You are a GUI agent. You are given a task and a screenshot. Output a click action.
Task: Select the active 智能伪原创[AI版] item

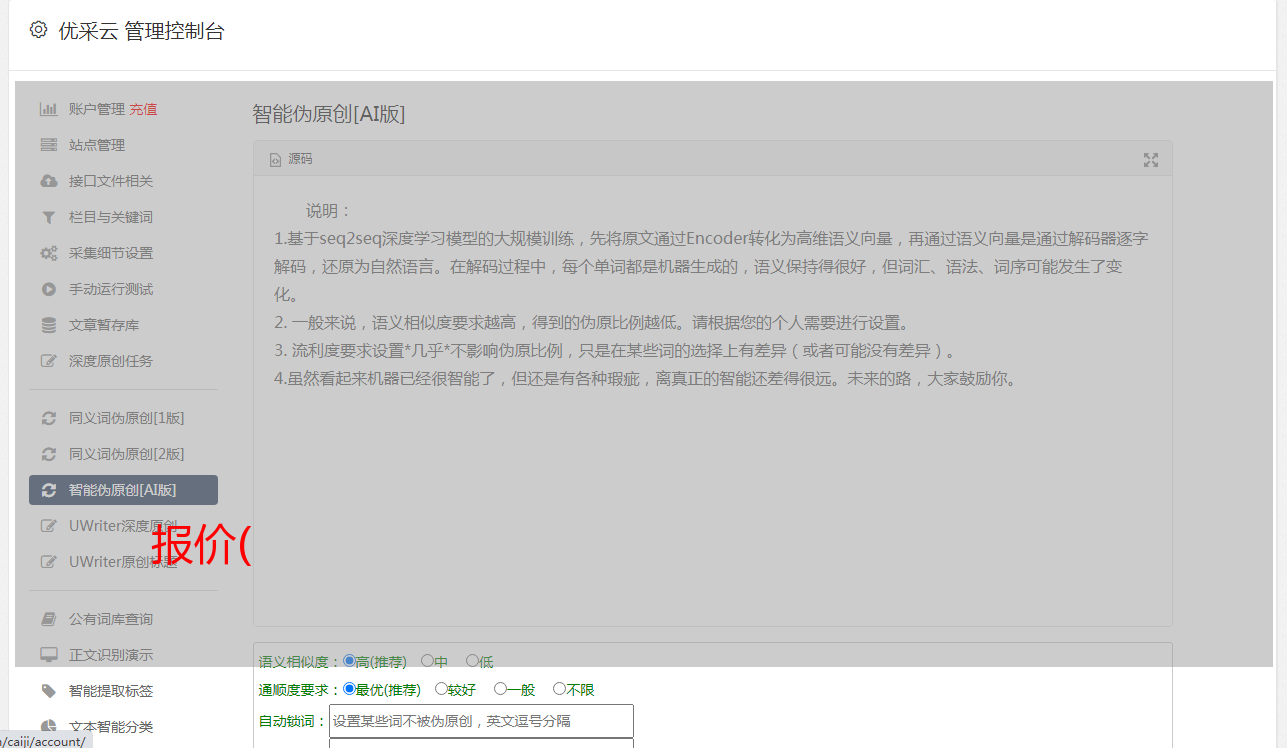(123, 490)
